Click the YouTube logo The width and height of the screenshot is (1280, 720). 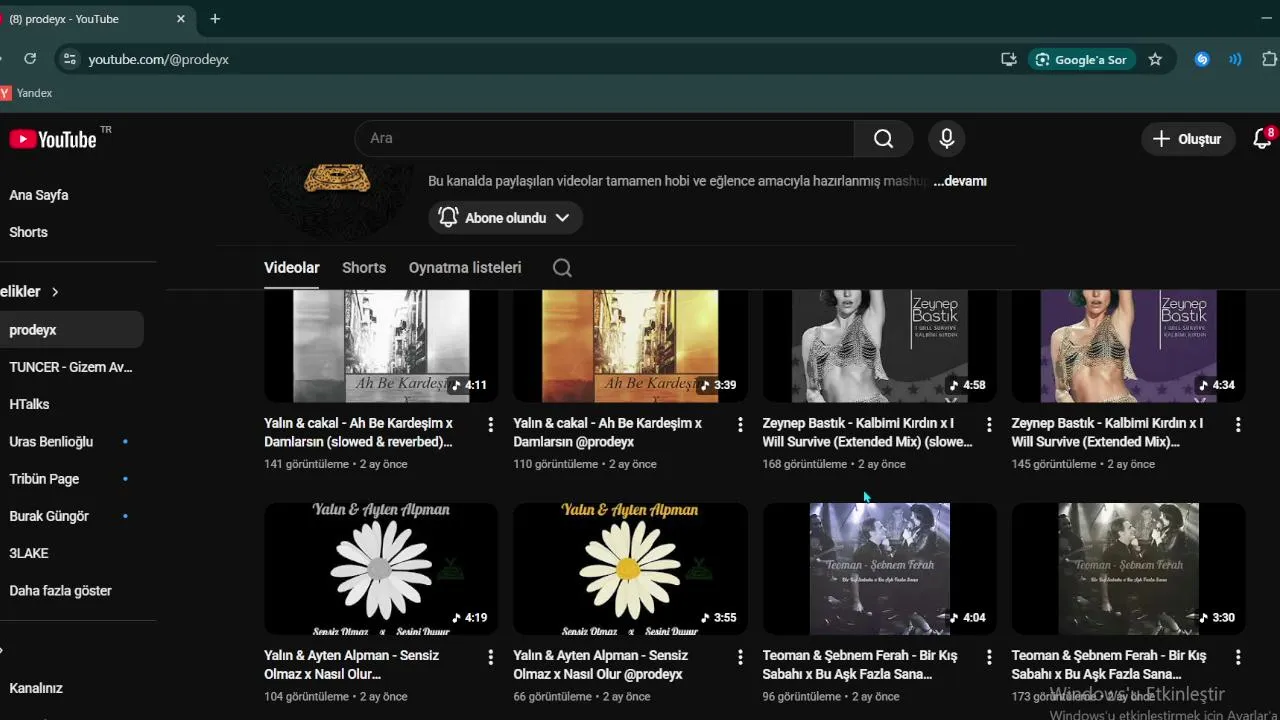coord(53,139)
